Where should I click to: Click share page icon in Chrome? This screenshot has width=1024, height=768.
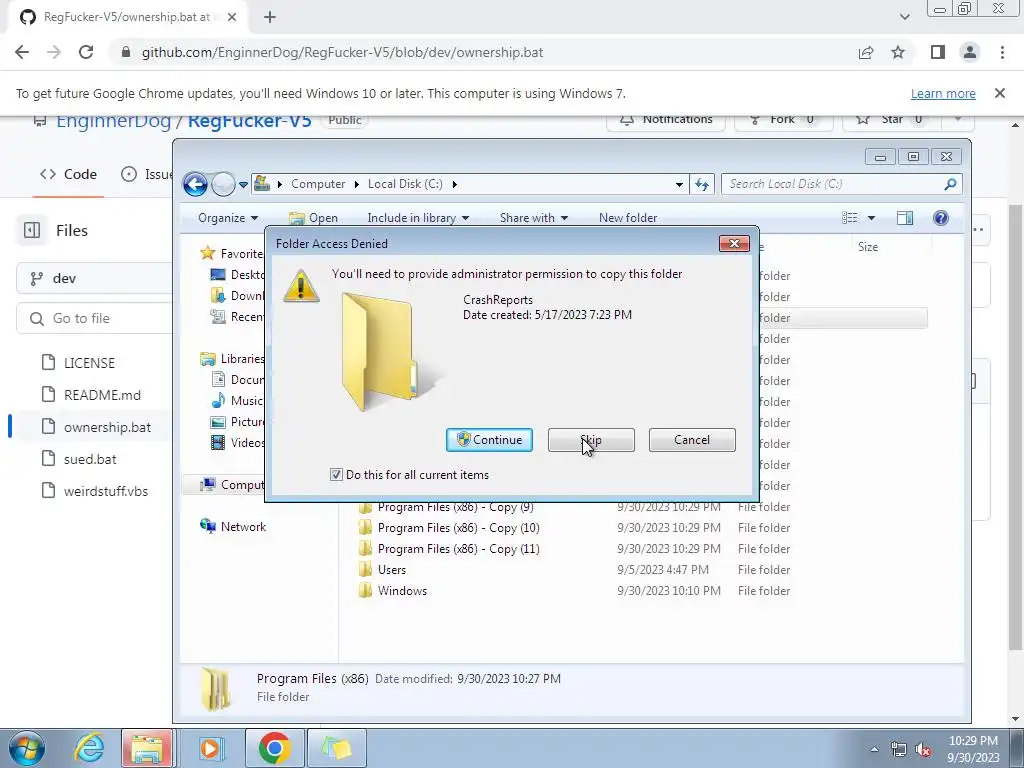click(866, 52)
